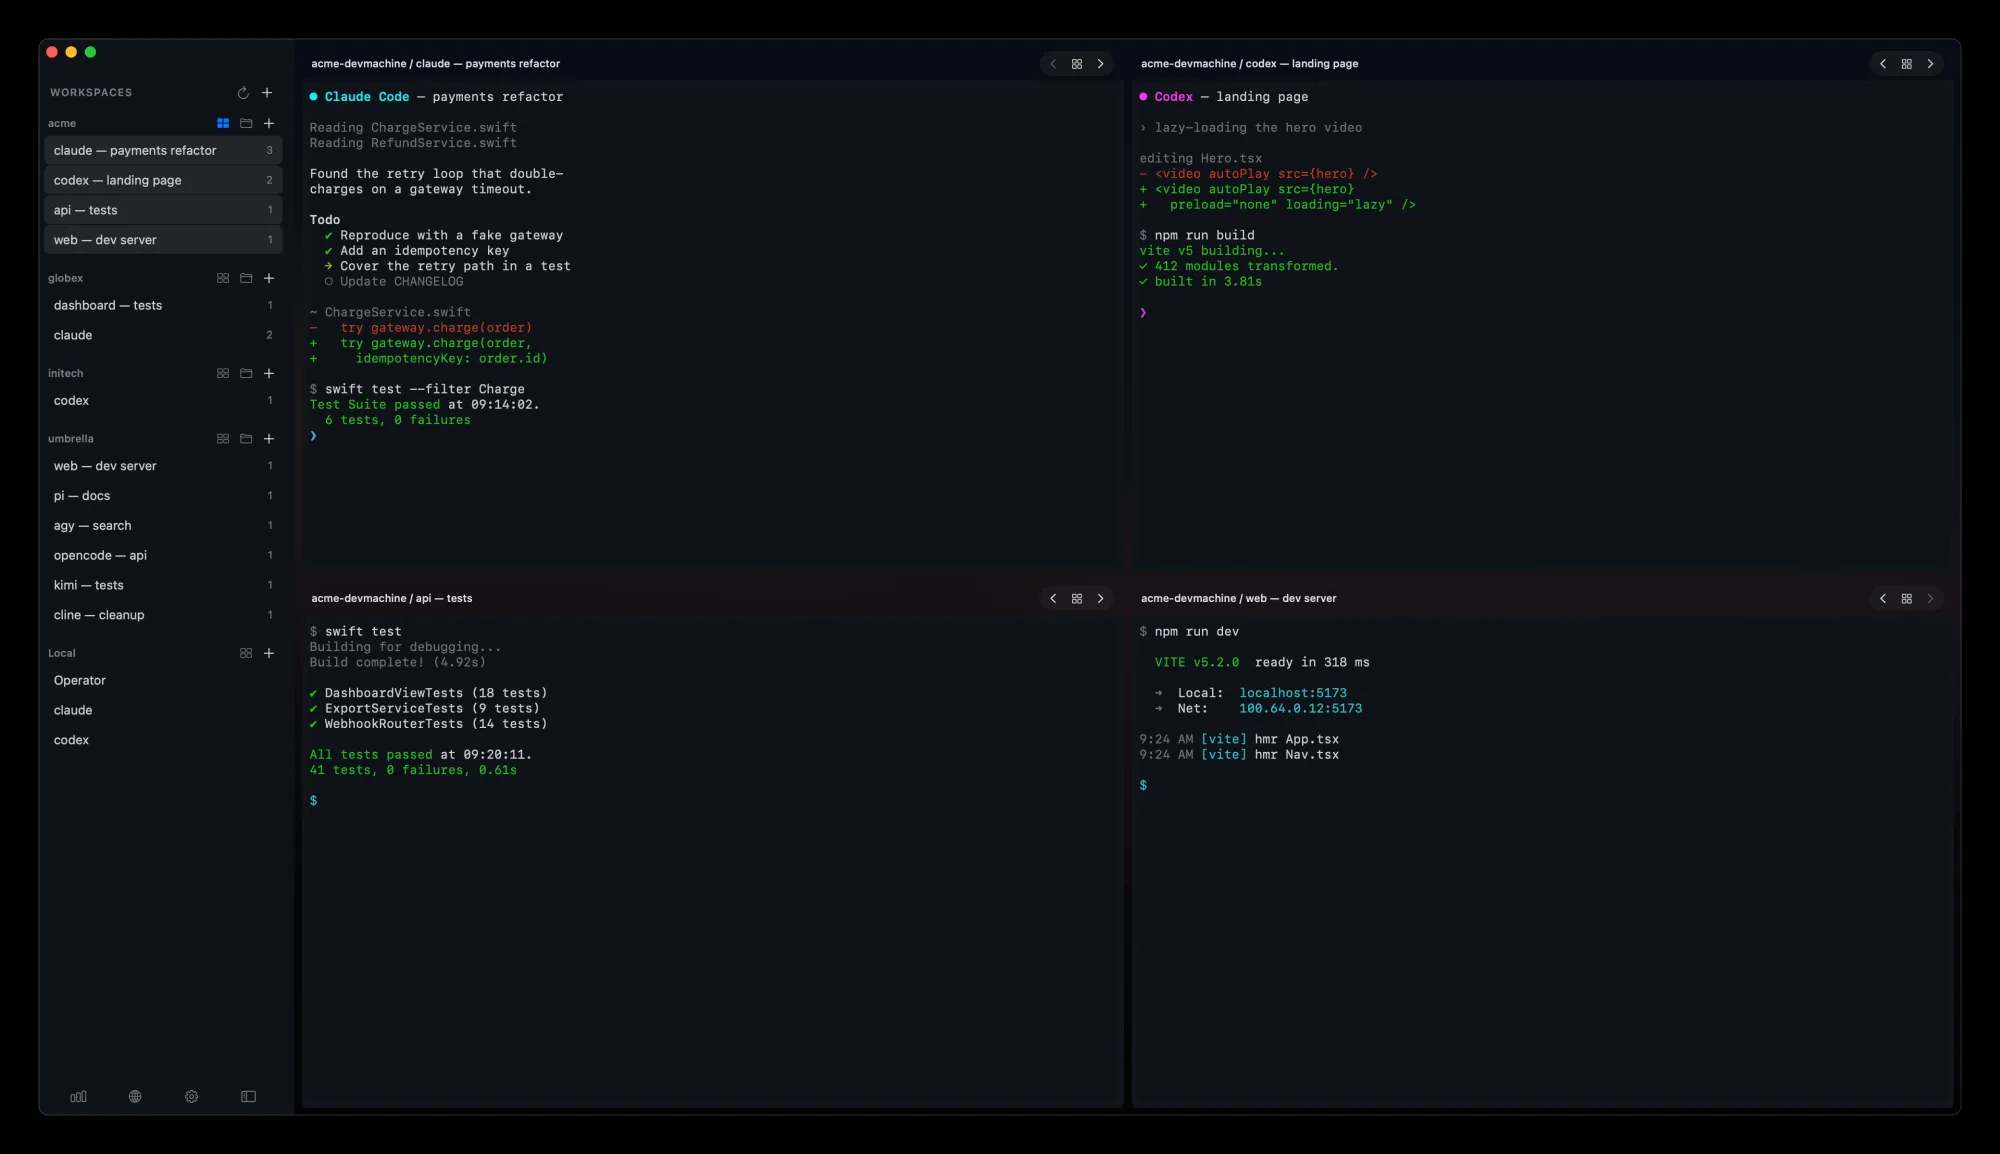Open the globe network icon
This screenshot has width=2000, height=1154.
pyautogui.click(x=135, y=1097)
